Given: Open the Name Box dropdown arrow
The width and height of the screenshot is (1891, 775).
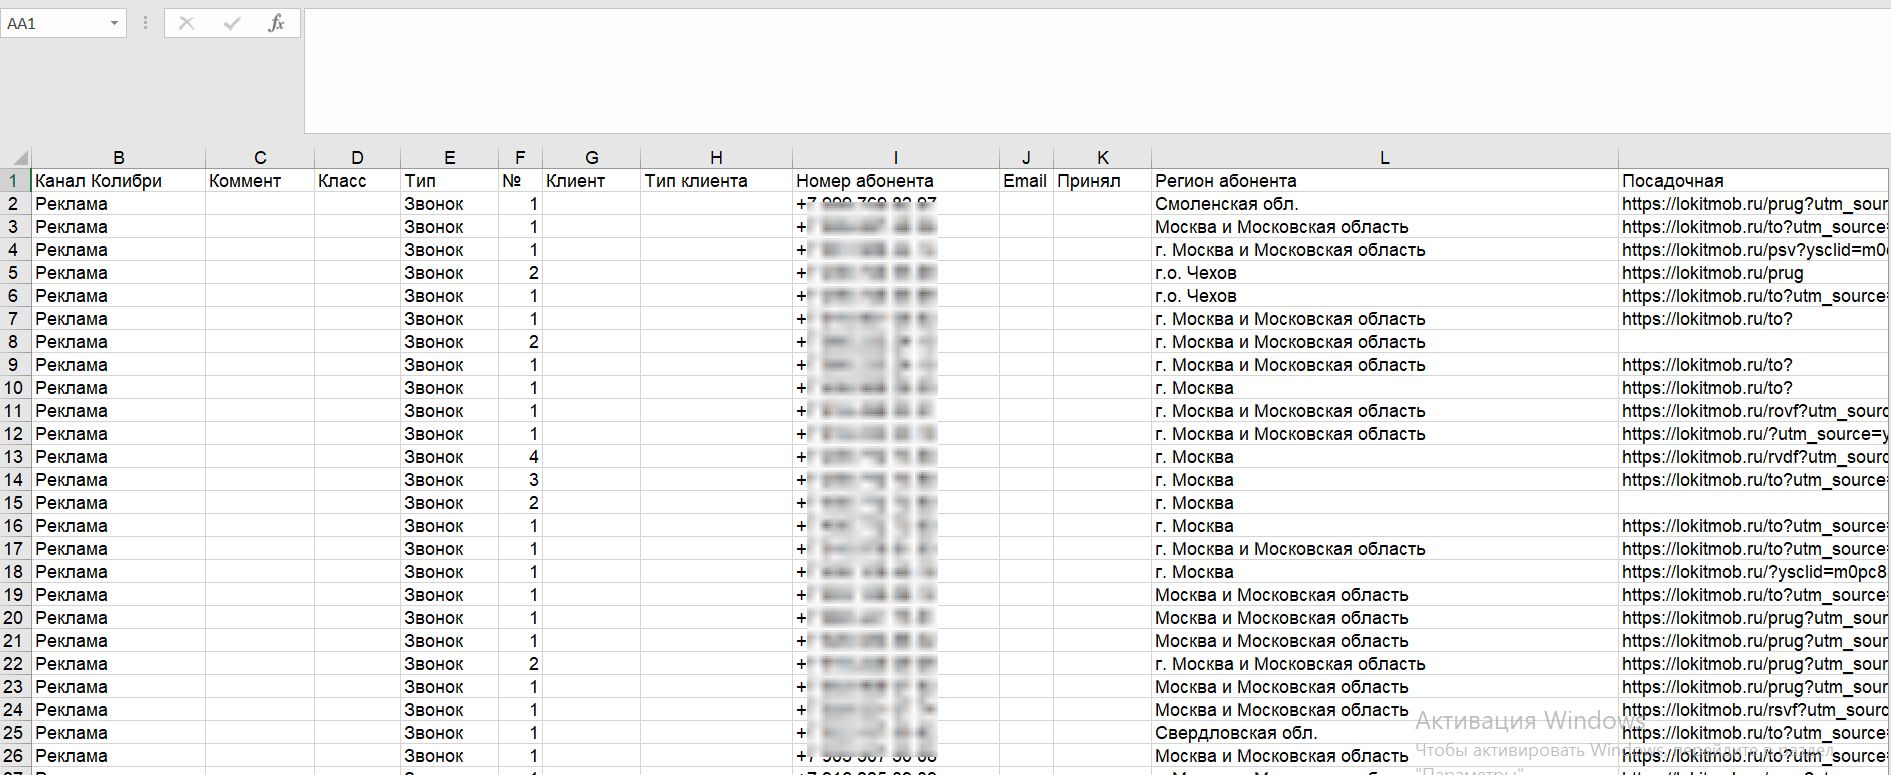Looking at the screenshot, I should pos(114,23).
